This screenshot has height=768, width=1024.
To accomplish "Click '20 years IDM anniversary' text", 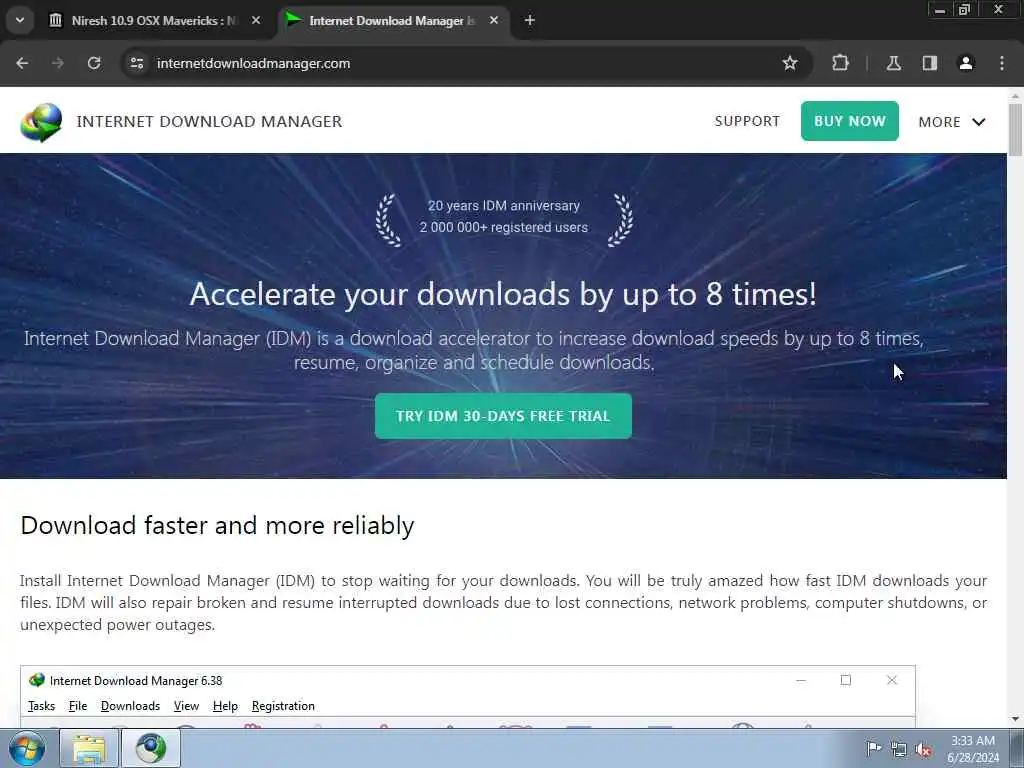I will point(504,206).
